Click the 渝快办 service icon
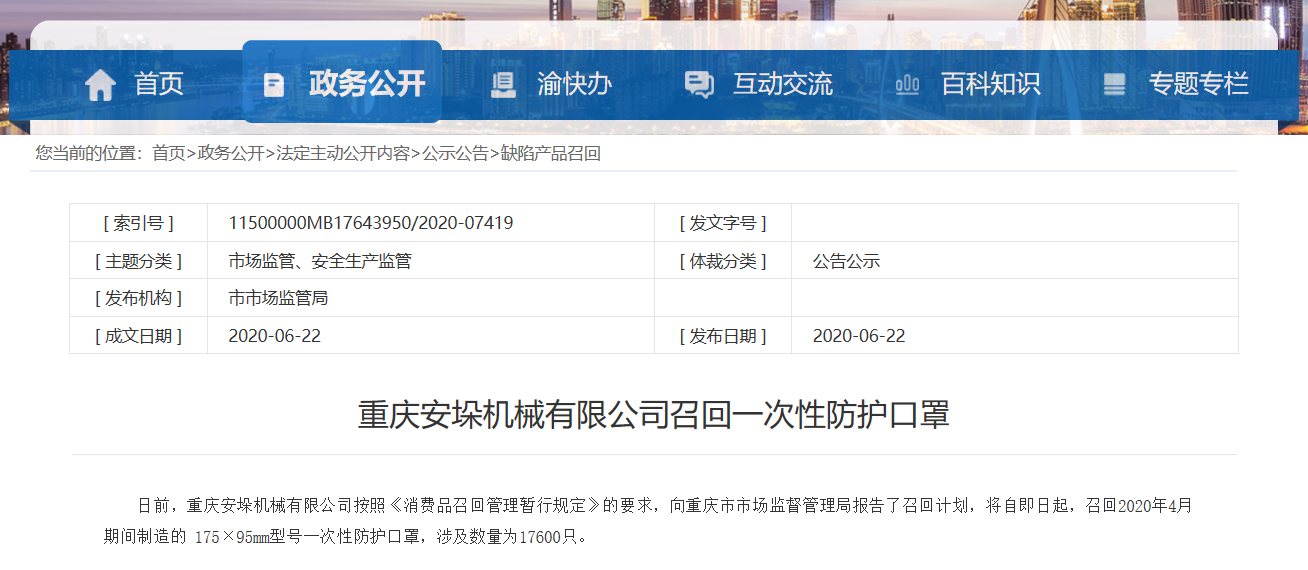The height and width of the screenshot is (570, 1308). point(503,84)
